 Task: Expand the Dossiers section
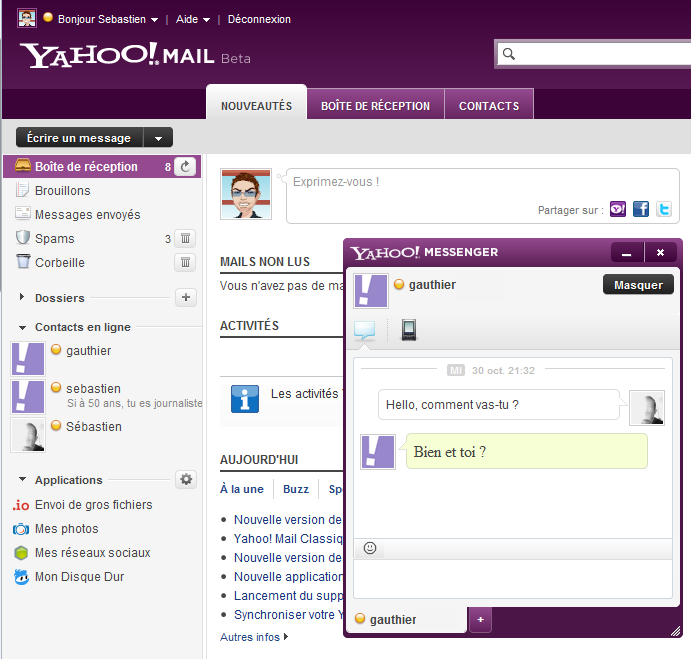coord(22,297)
